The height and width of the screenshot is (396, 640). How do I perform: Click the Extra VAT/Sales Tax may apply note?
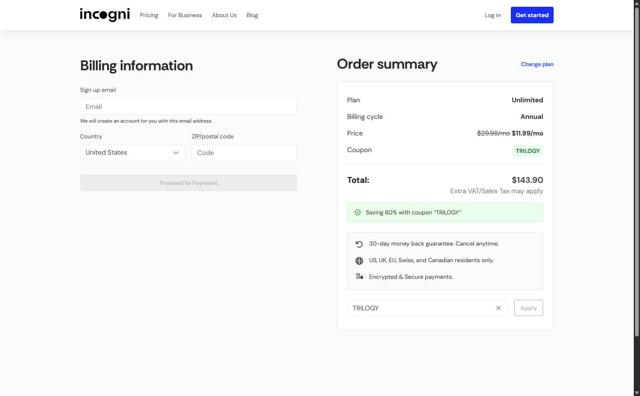tap(497, 191)
